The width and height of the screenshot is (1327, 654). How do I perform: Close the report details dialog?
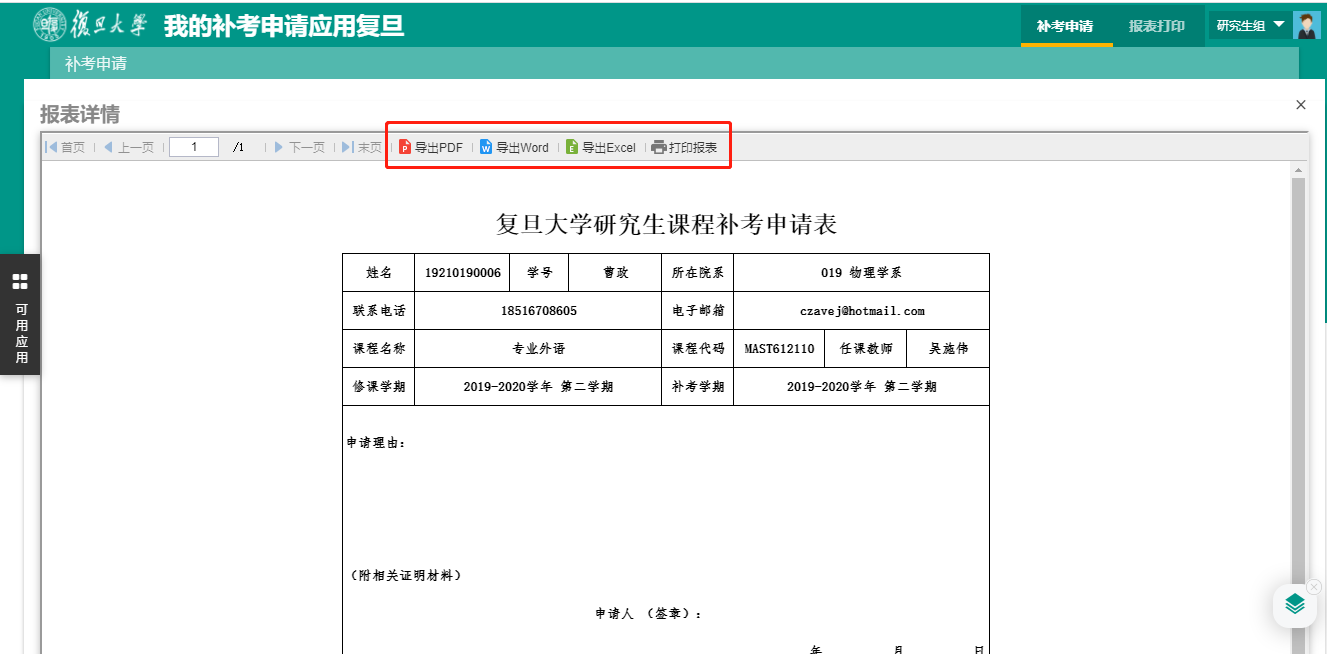click(x=1301, y=105)
